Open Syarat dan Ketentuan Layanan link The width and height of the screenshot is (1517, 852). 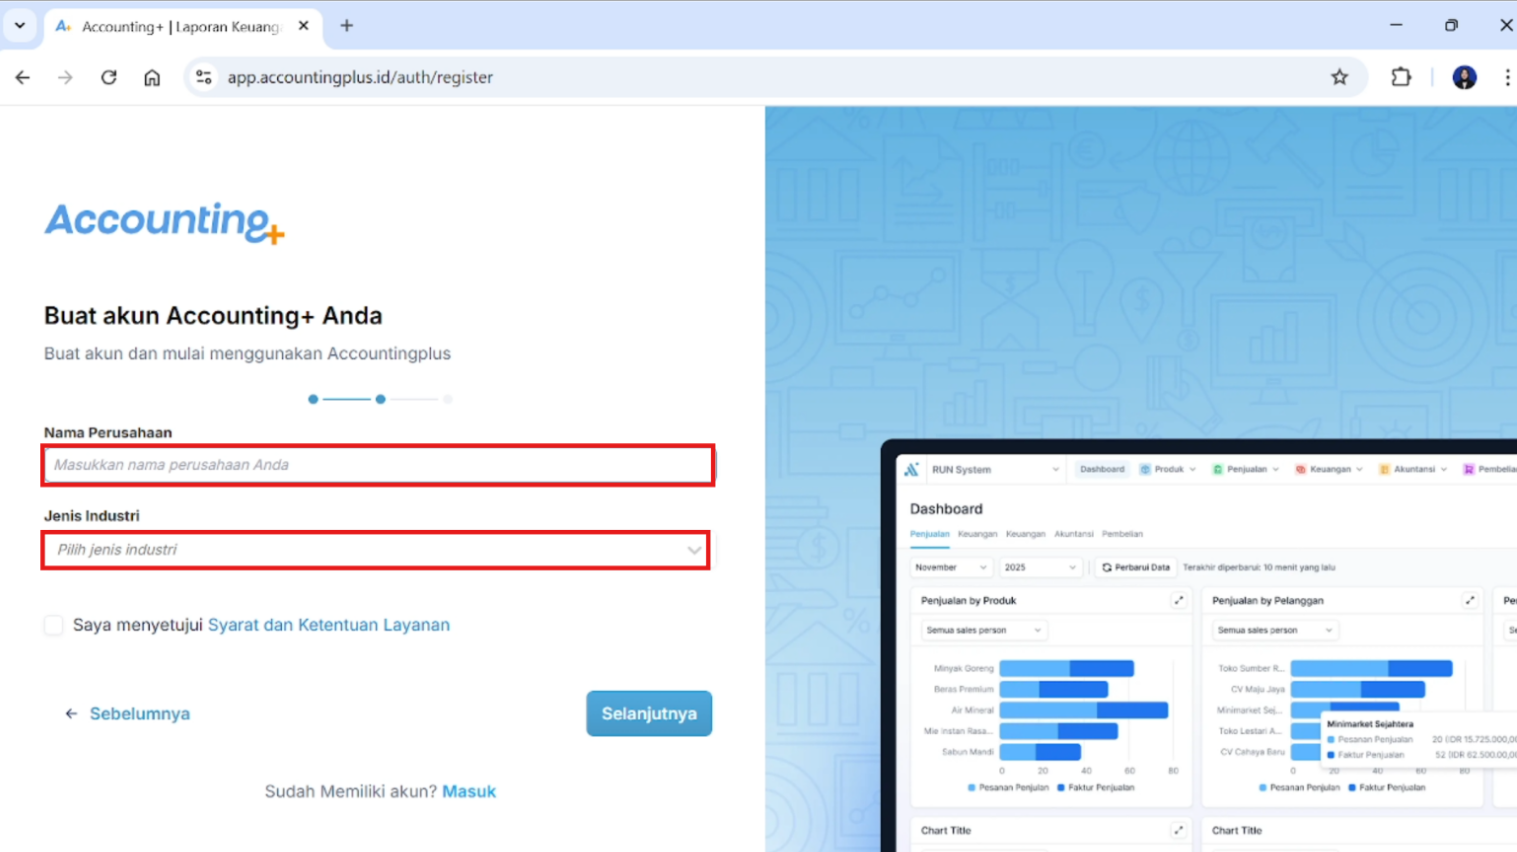(329, 625)
